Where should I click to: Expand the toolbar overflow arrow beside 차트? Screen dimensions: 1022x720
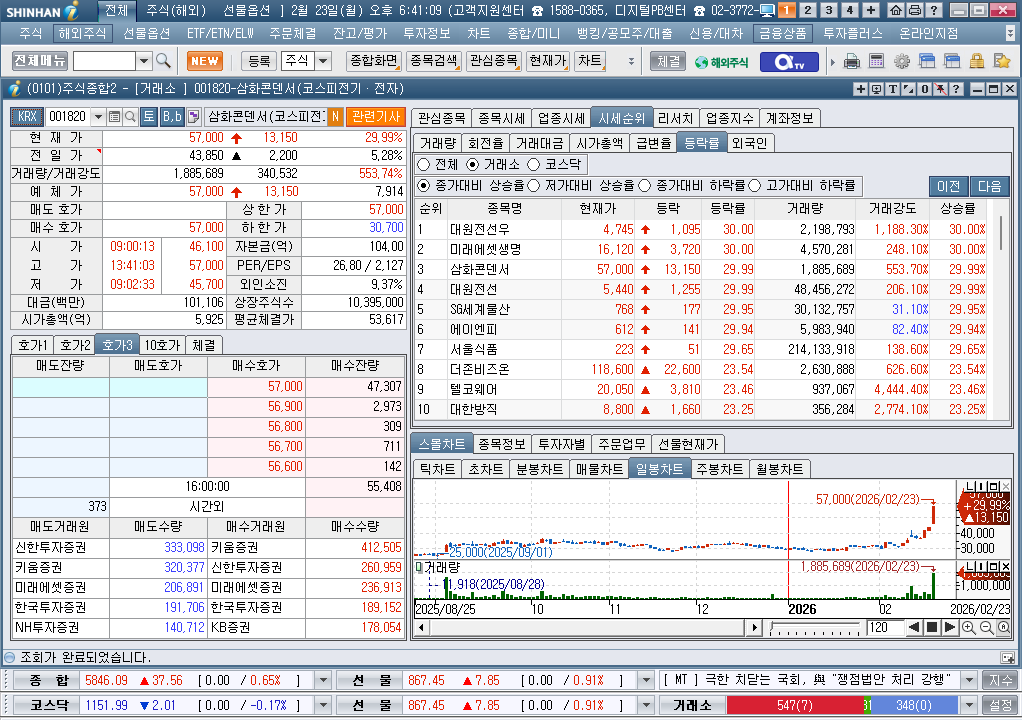pos(631,61)
